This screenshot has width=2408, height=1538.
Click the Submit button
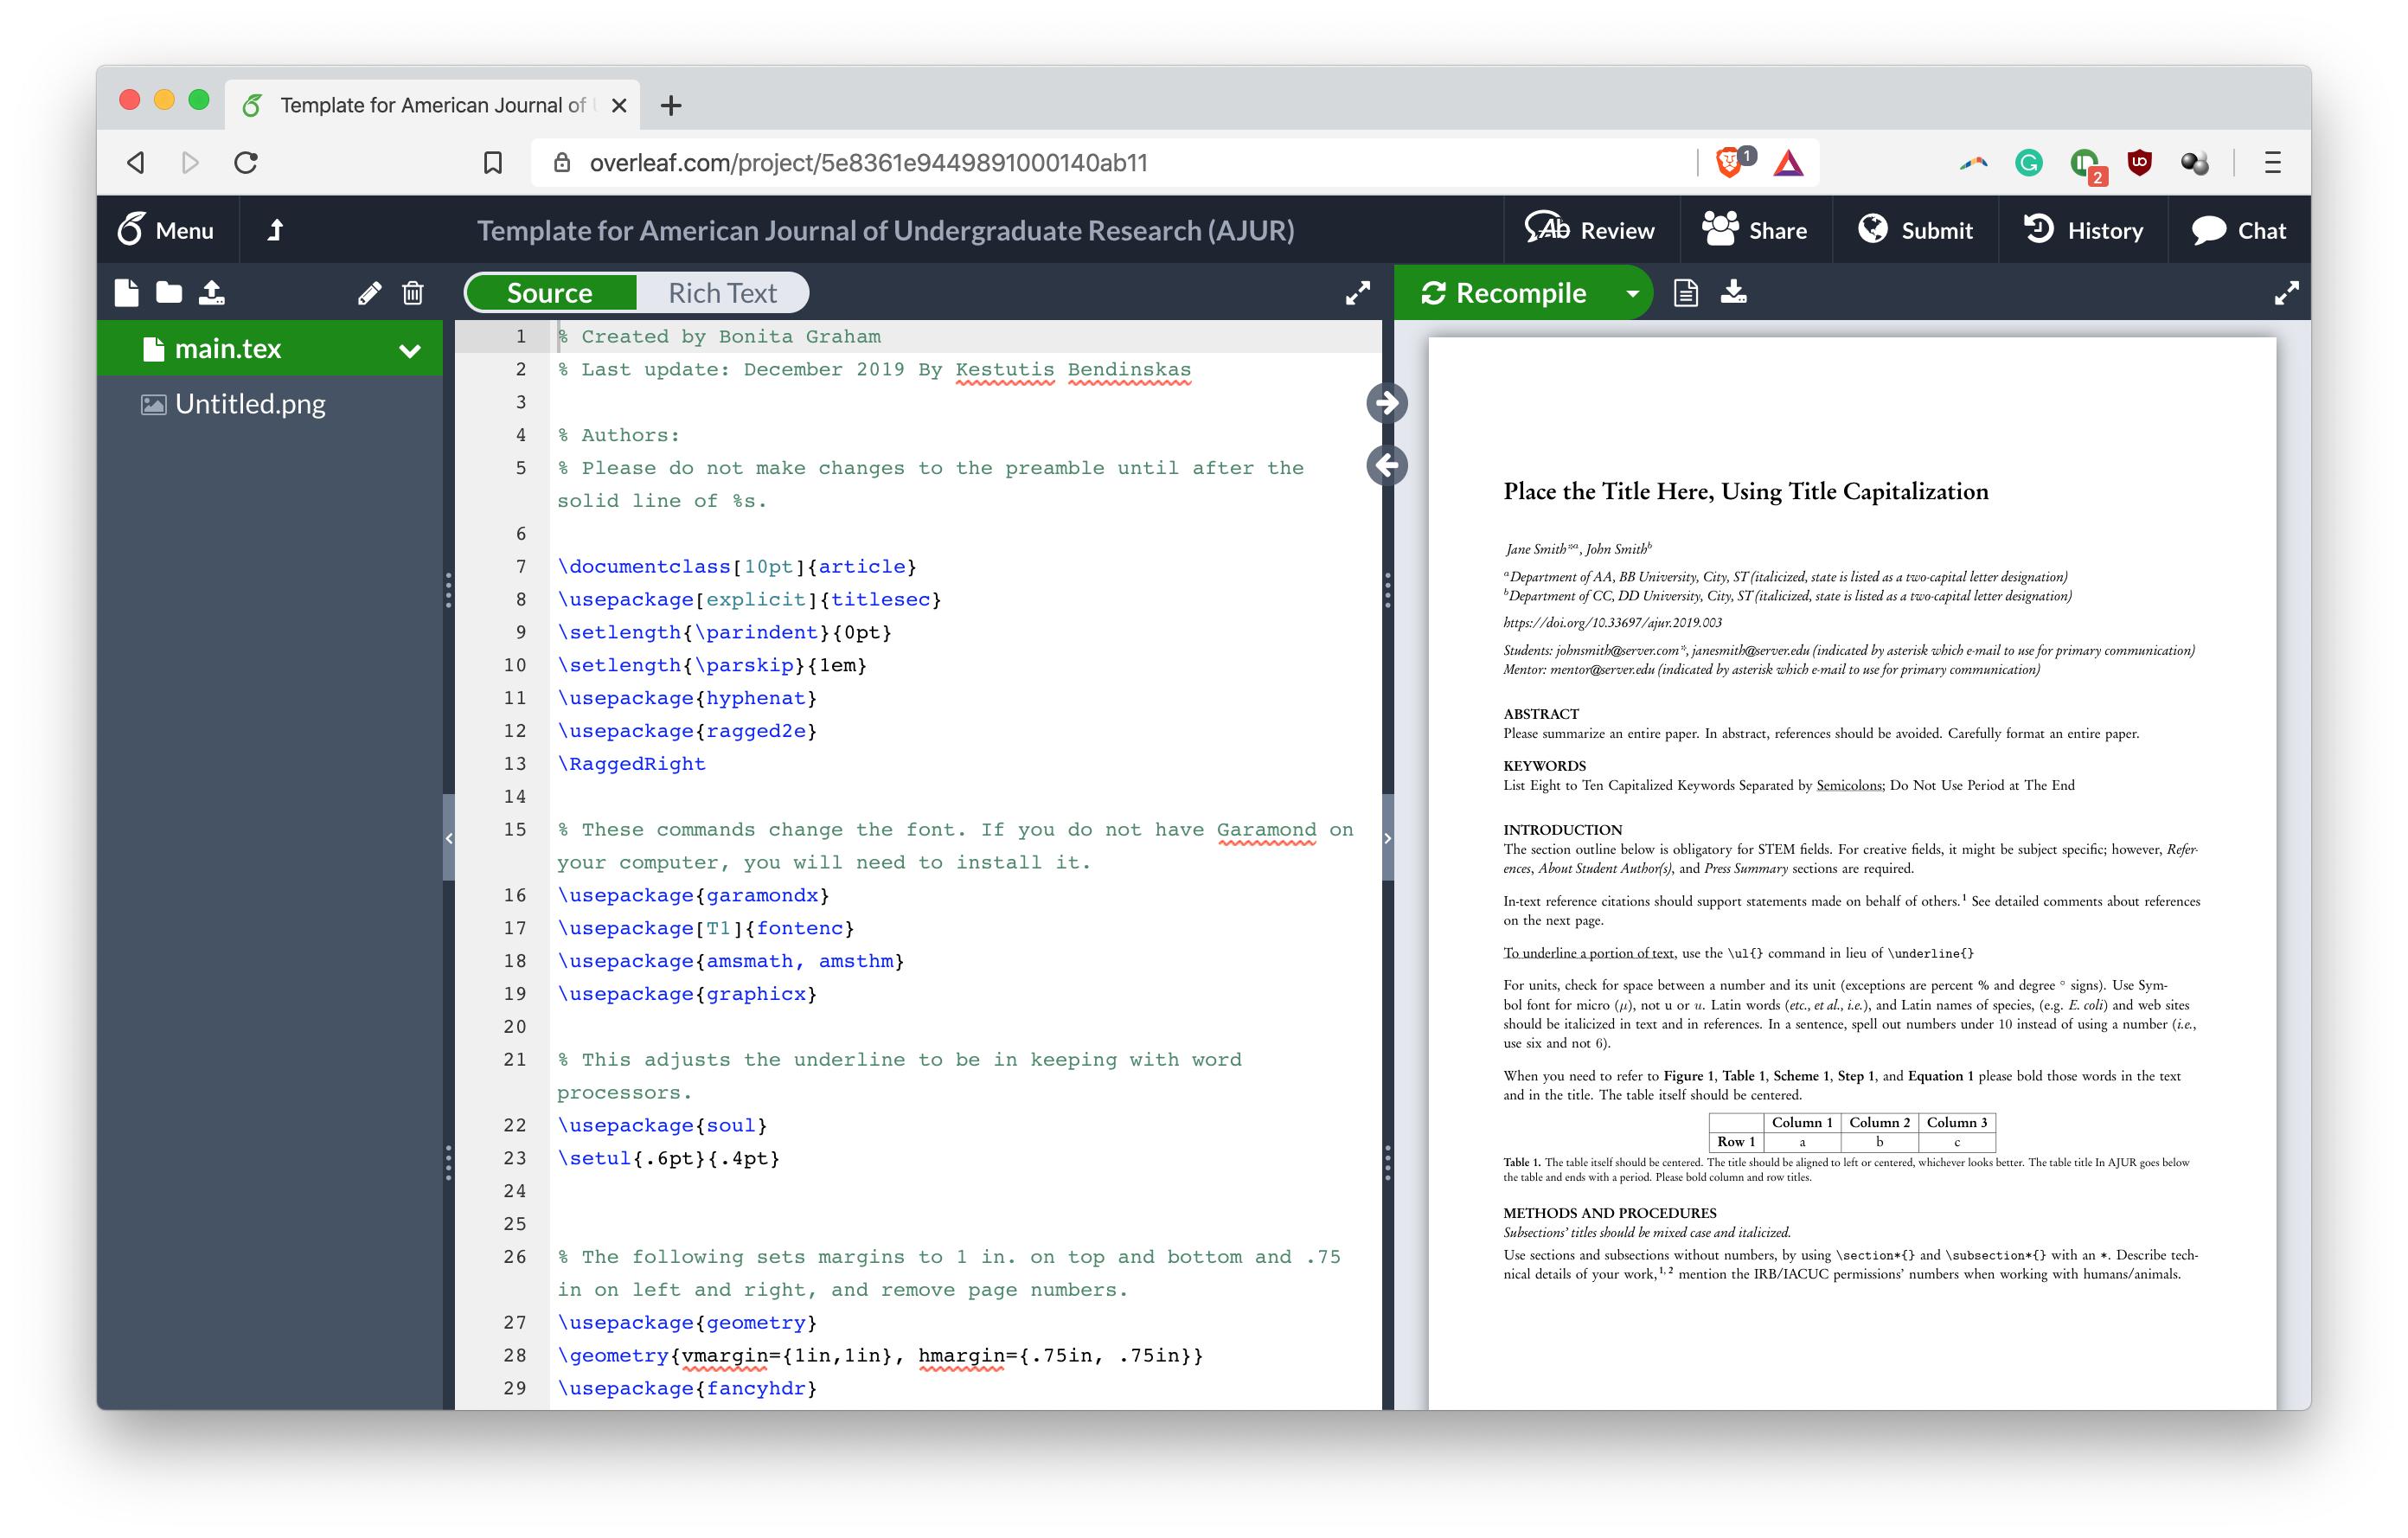point(1916,229)
